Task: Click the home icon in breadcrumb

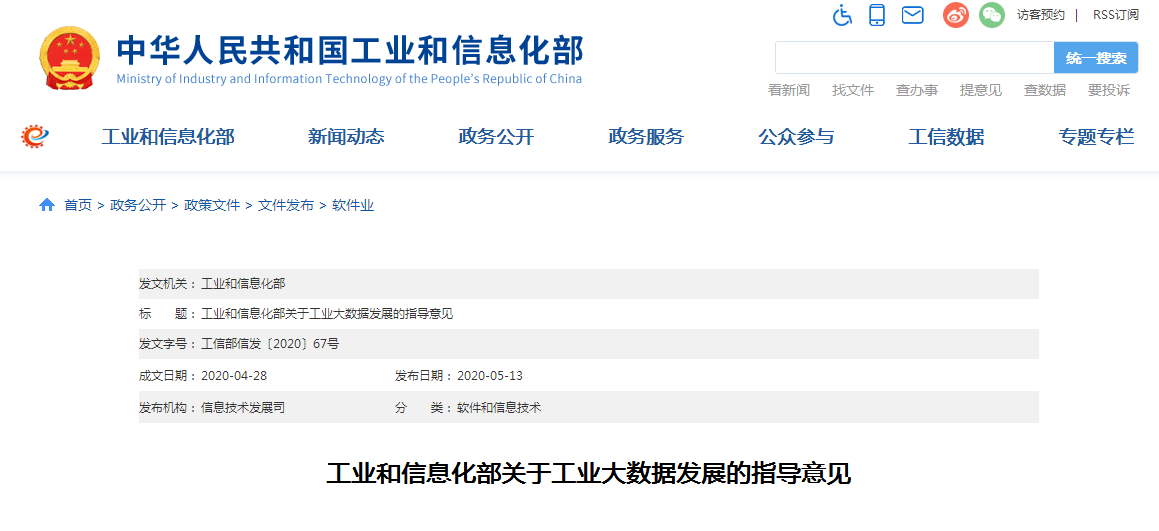Action: (x=47, y=206)
